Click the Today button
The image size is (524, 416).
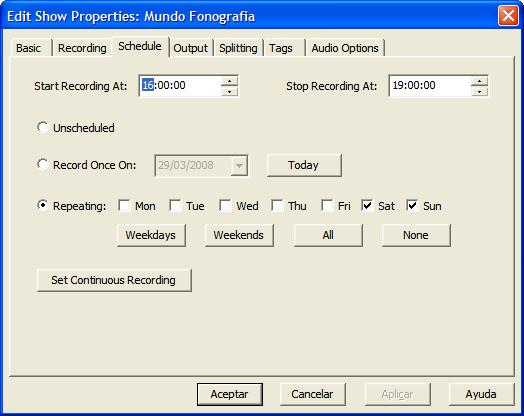[304, 165]
